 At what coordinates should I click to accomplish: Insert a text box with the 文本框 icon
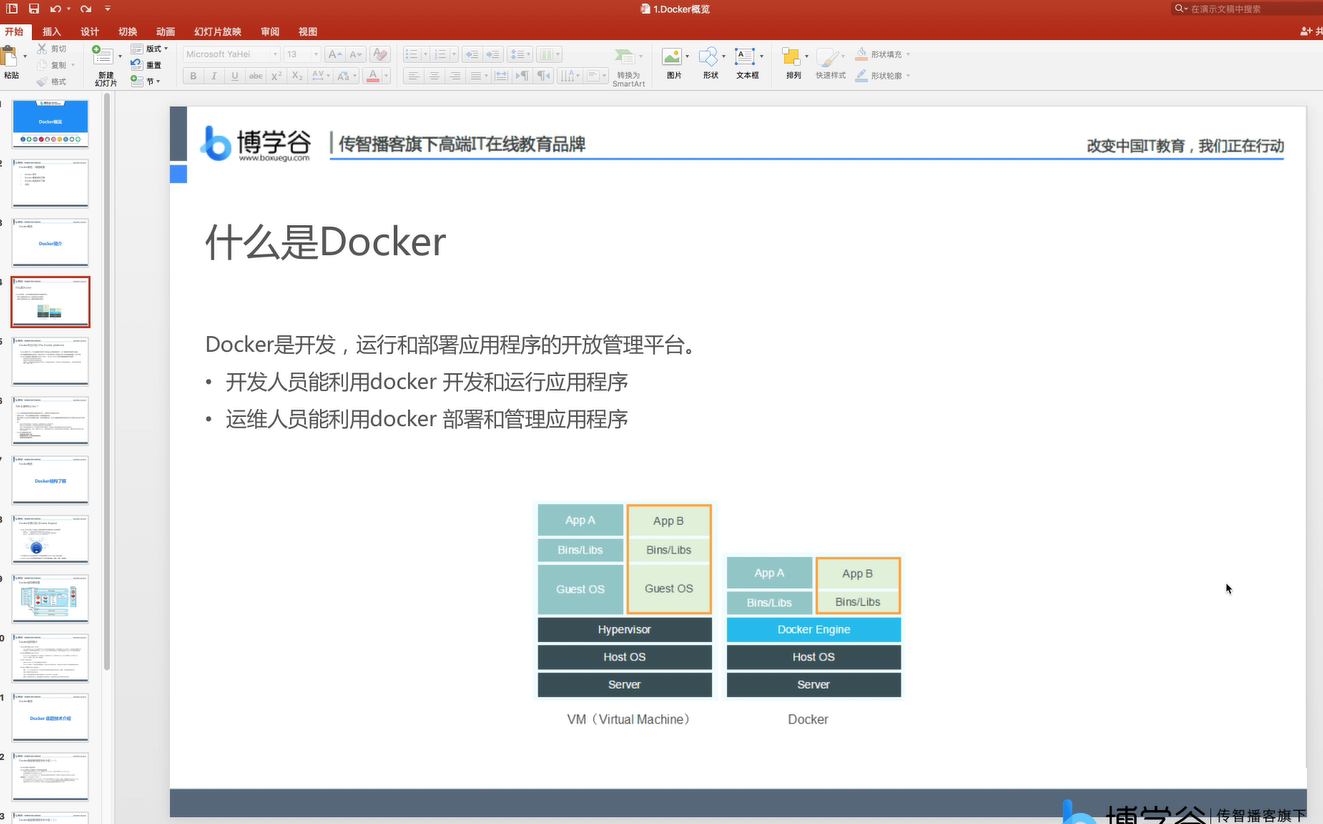[745, 60]
